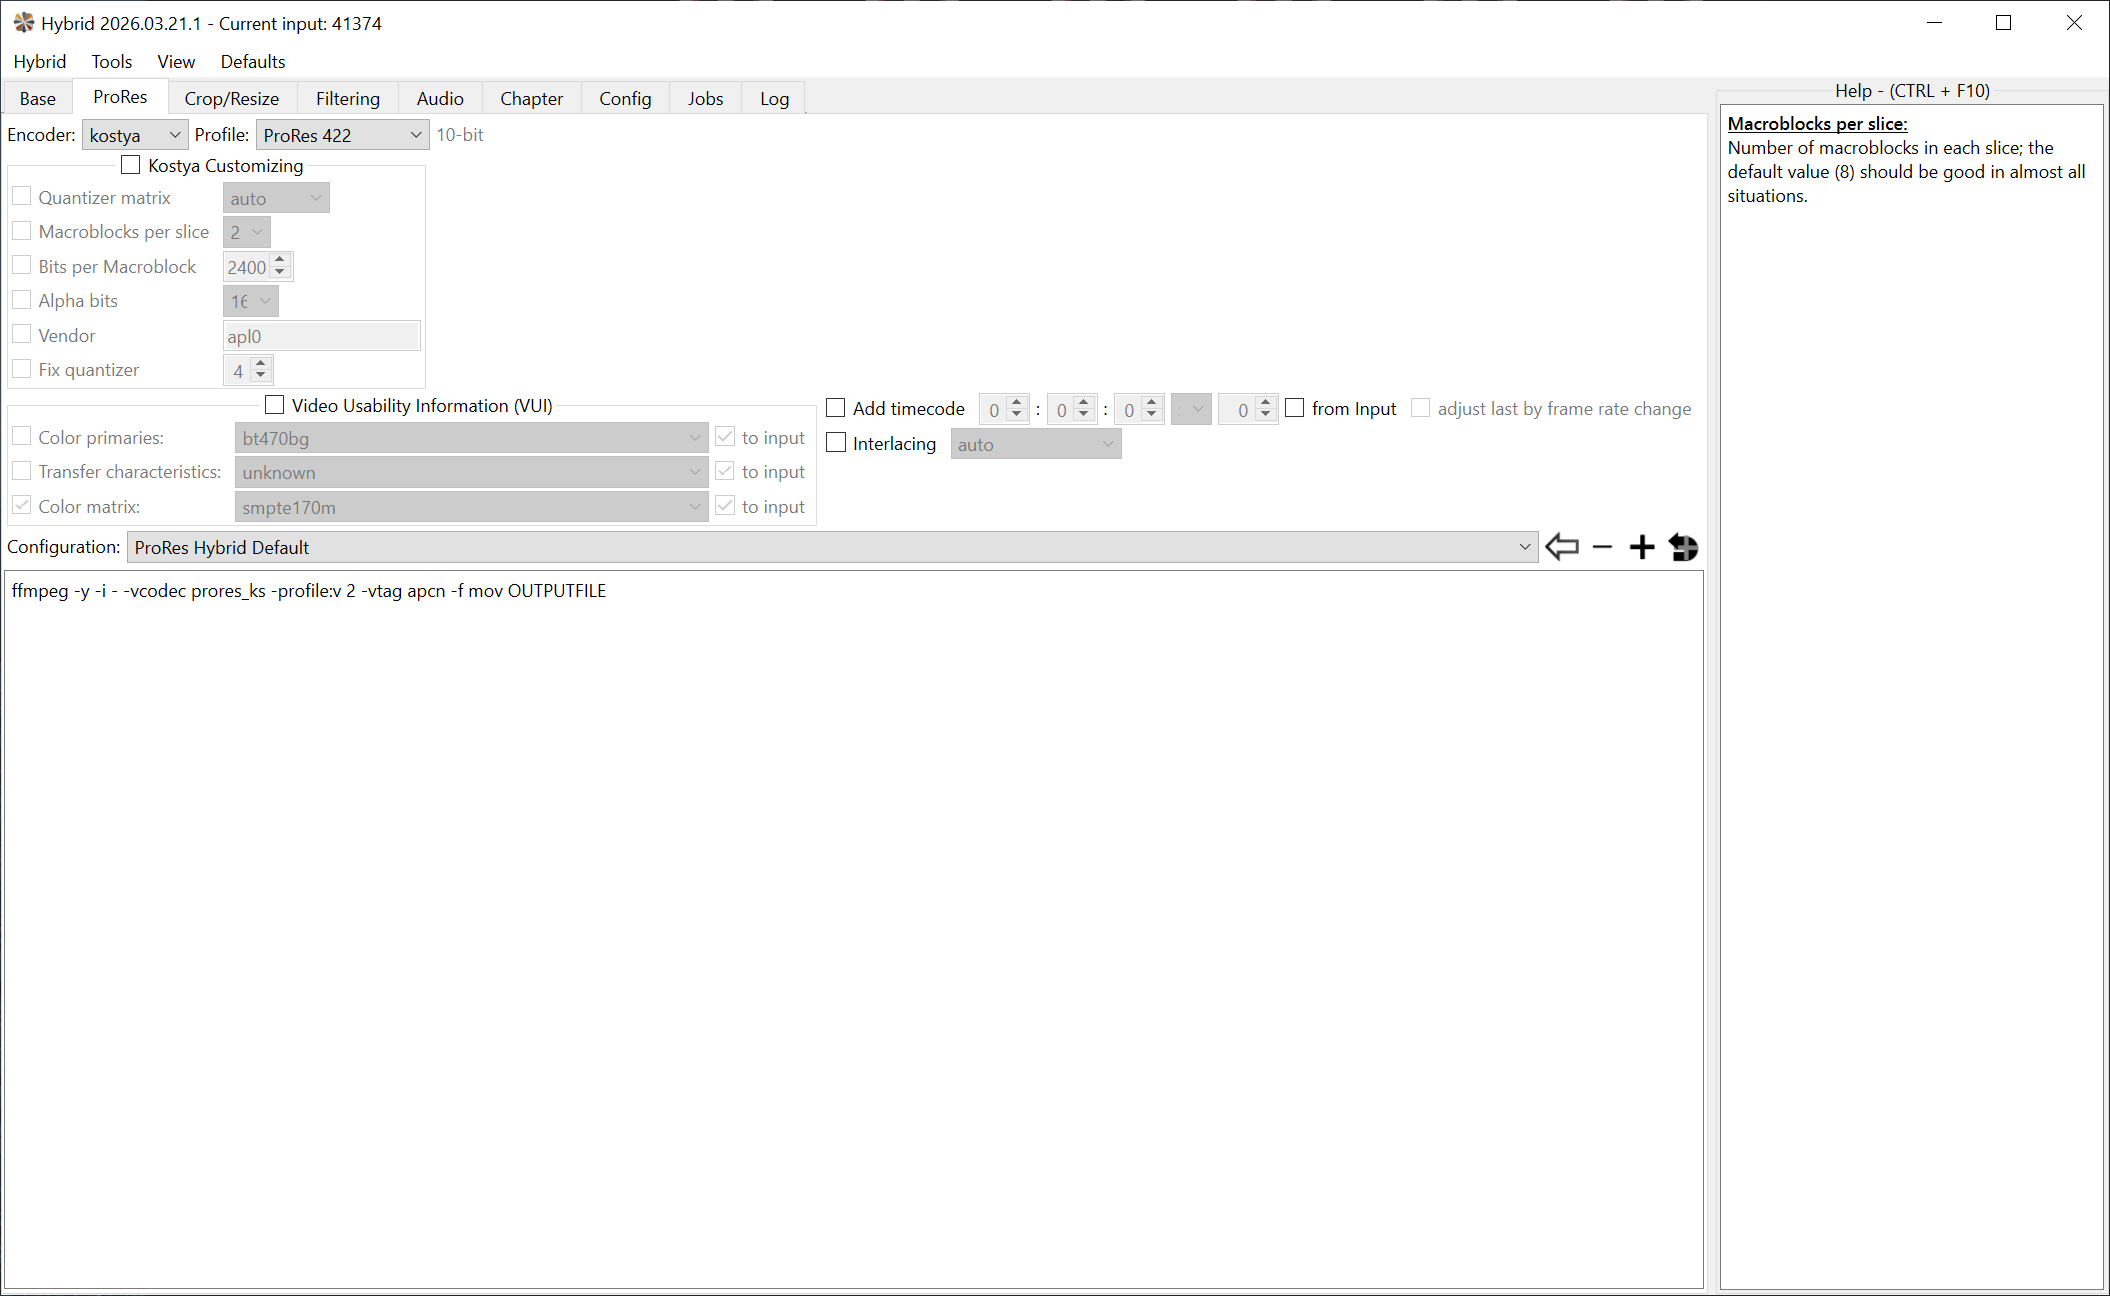
Task: Click the reset icon right of the plus icon
Action: pos(1683,547)
